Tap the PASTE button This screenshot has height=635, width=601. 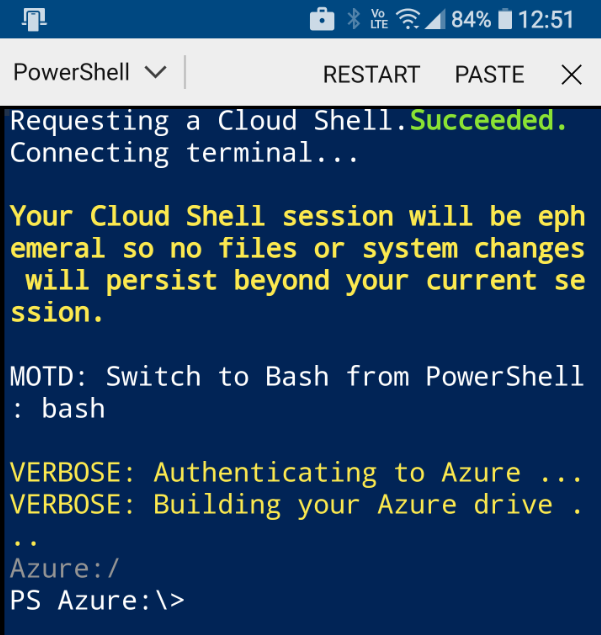(489, 74)
